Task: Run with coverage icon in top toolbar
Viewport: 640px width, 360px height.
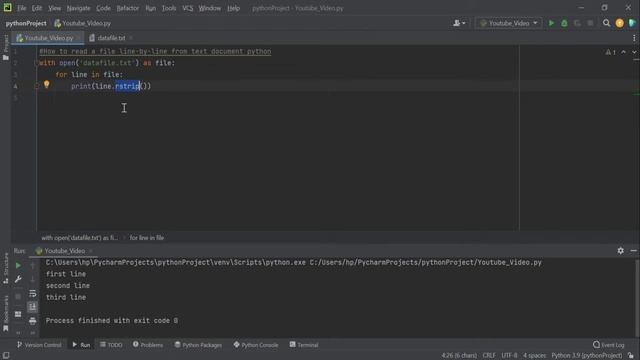Action: (577, 23)
